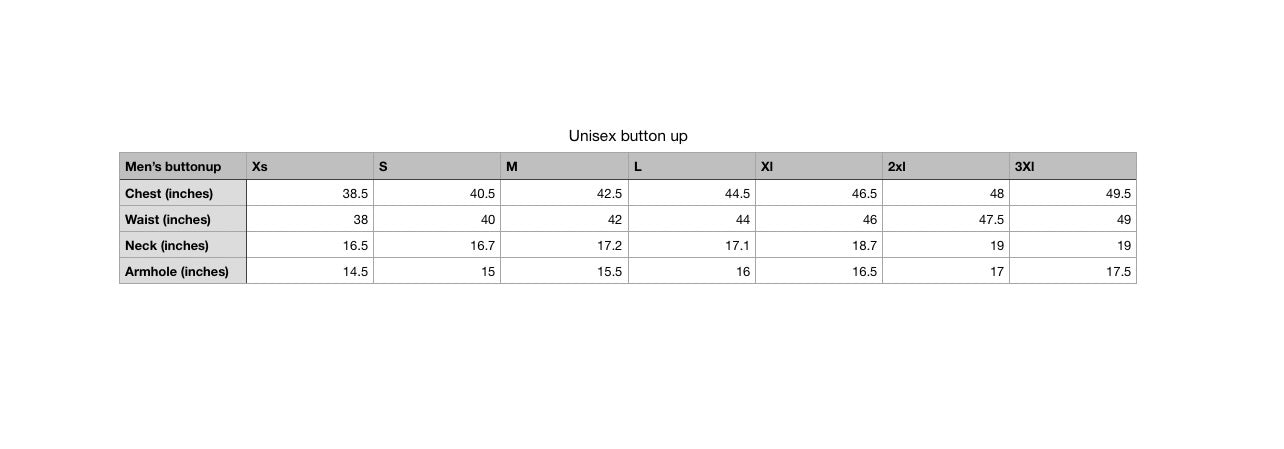Click the "Waist (inches)" row label
The height and width of the screenshot is (449, 1284).
(x=168, y=220)
